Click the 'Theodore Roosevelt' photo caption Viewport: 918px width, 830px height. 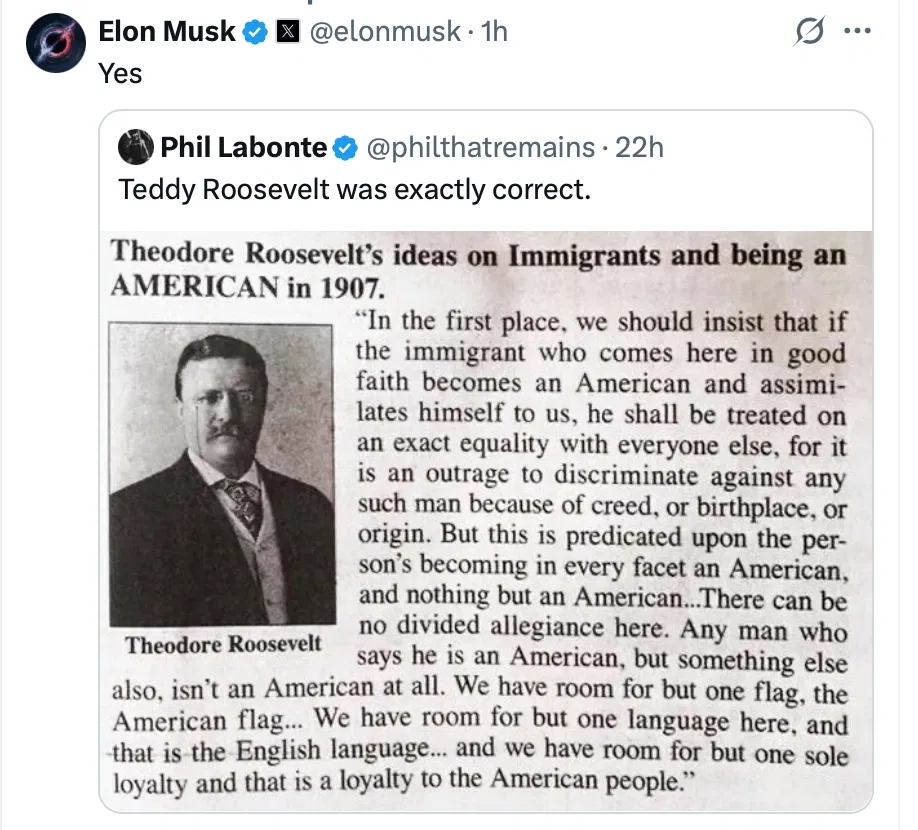tap(223, 644)
